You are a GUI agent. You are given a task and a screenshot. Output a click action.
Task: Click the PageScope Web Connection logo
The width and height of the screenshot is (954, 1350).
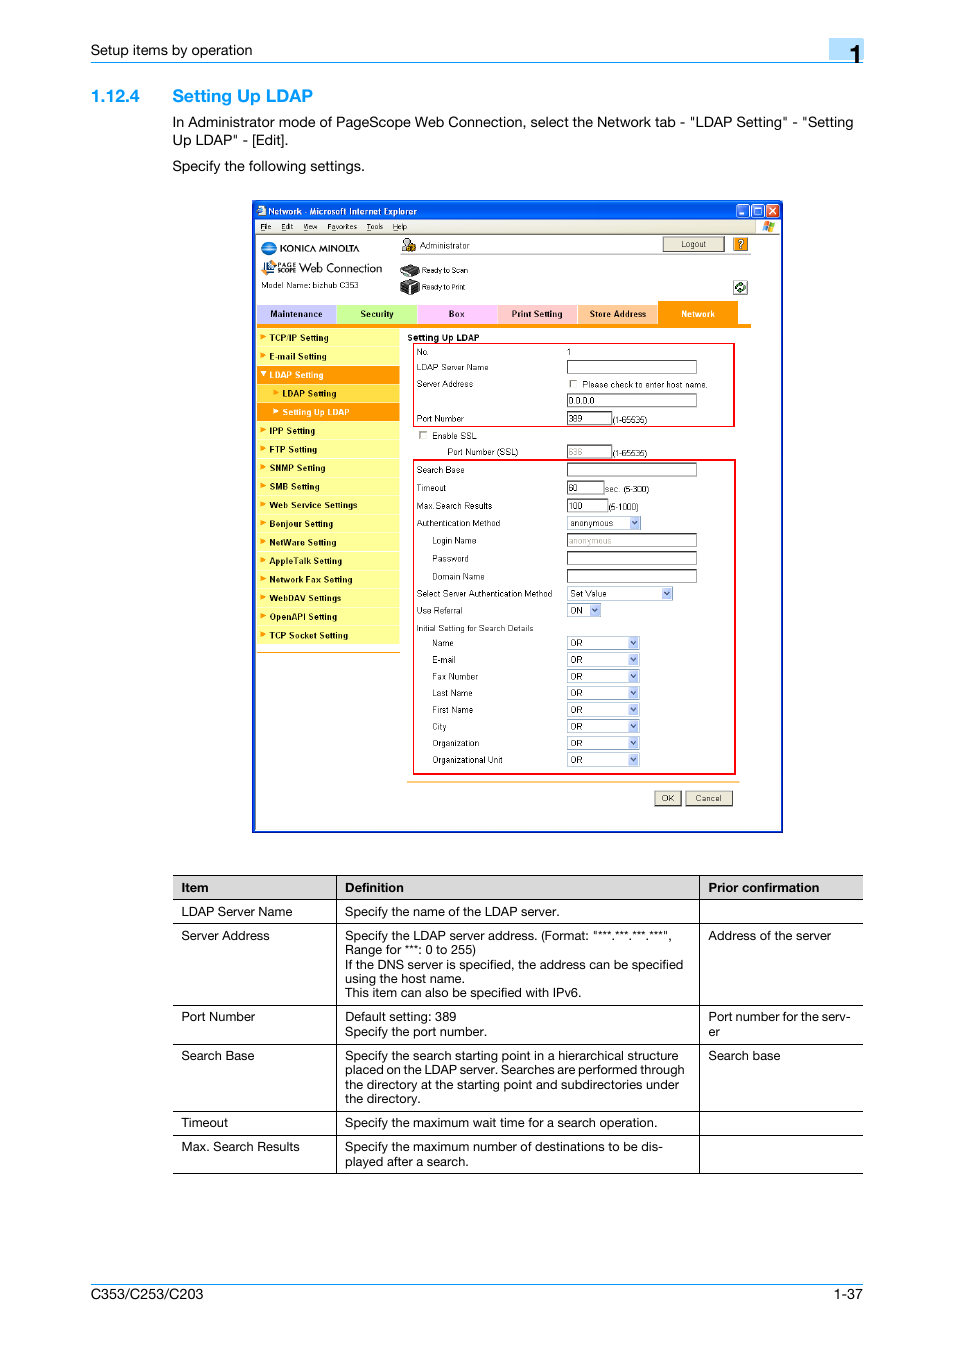pyautogui.click(x=322, y=268)
